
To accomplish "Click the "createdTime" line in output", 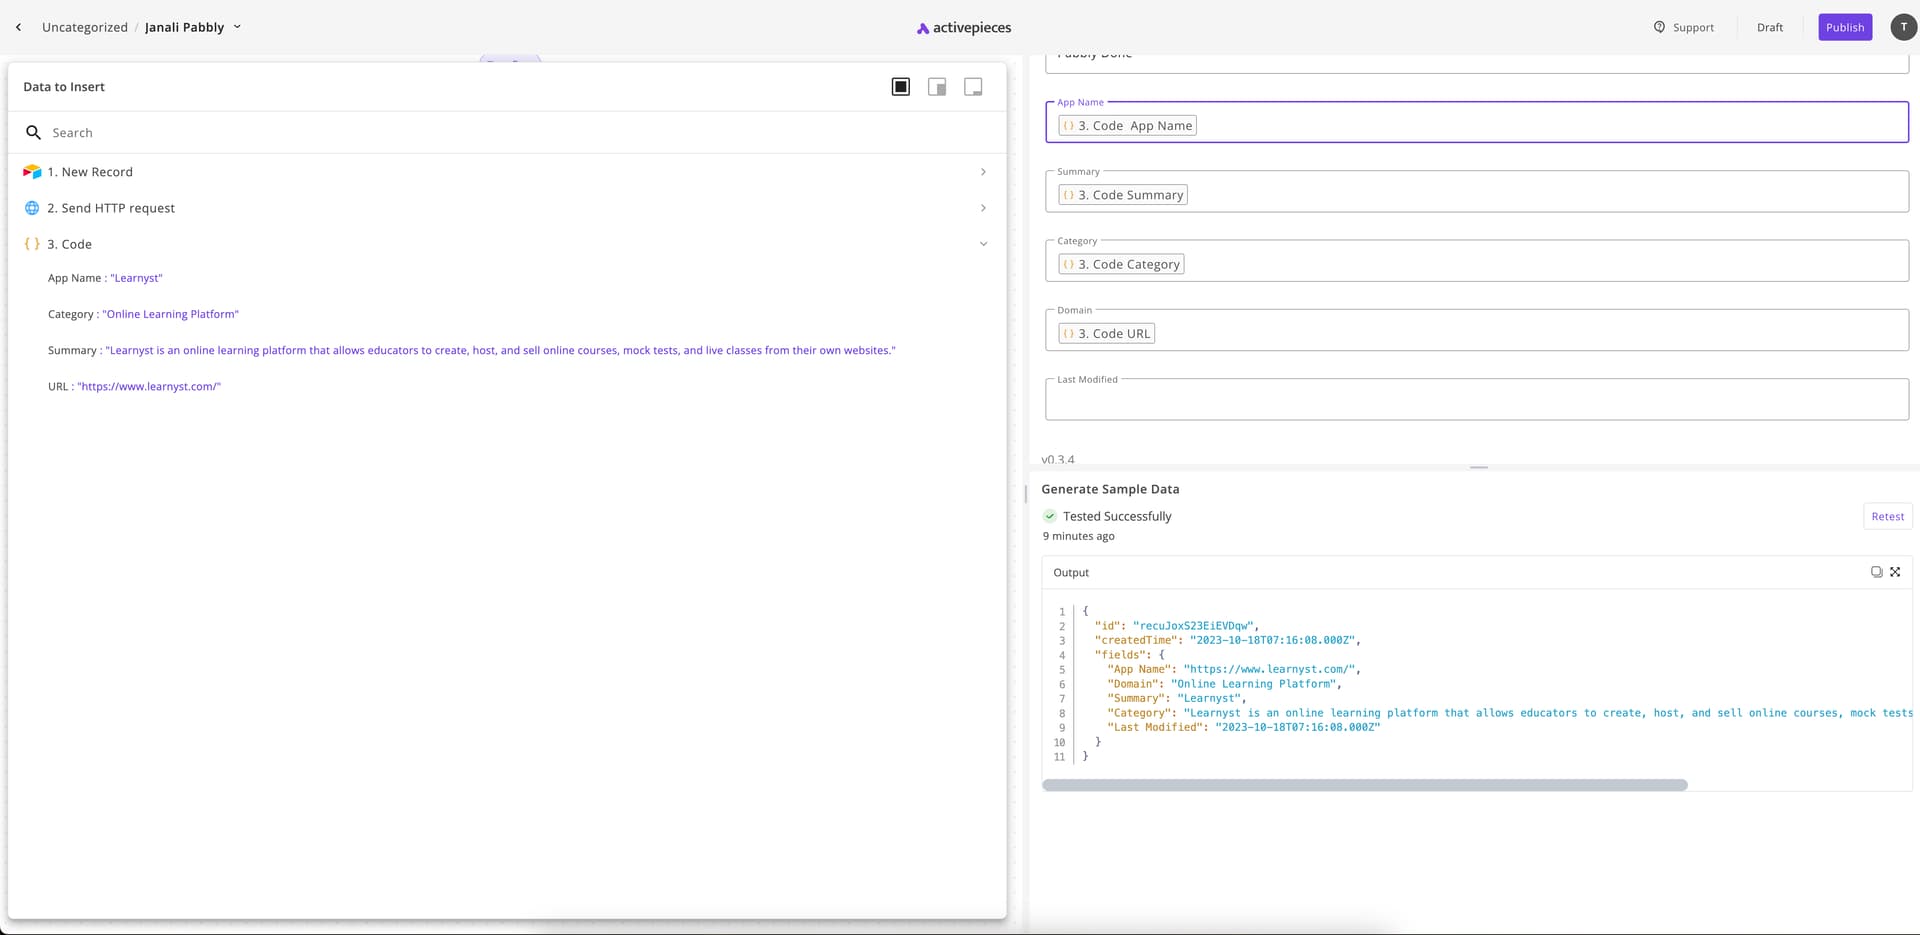I will 1227,640.
